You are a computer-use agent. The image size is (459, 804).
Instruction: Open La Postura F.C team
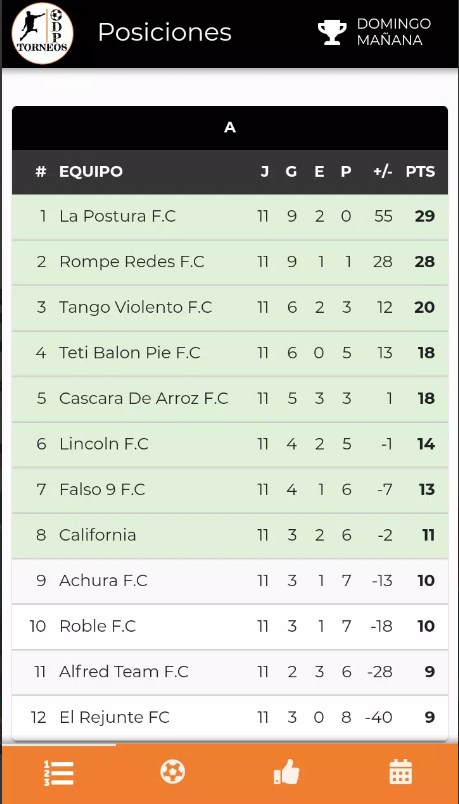click(x=117, y=216)
